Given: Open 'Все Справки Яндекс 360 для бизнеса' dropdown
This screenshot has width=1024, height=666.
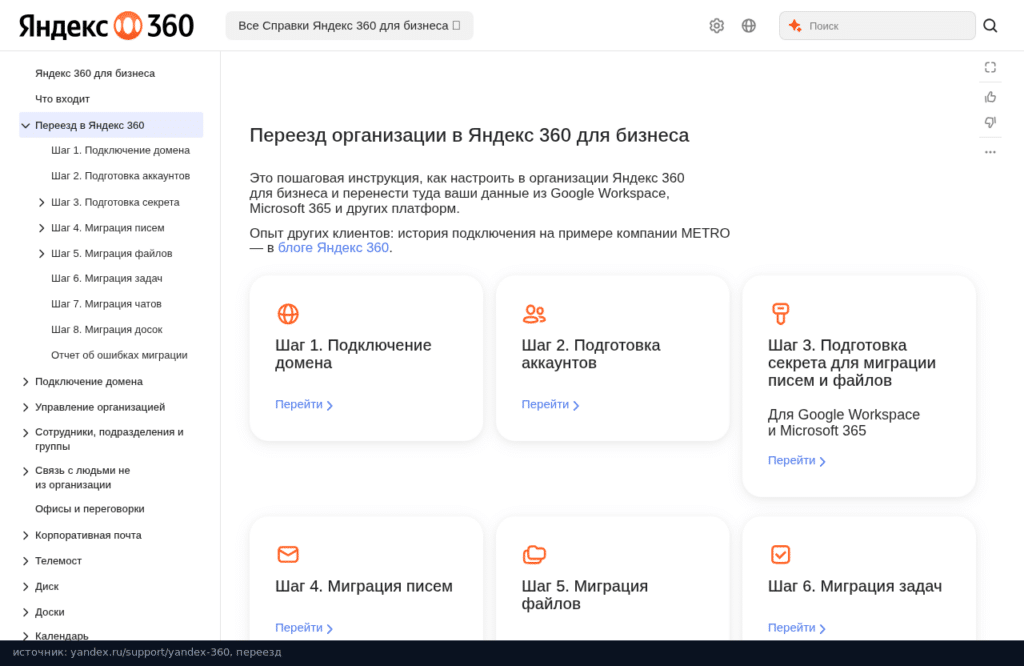Looking at the screenshot, I should [349, 25].
